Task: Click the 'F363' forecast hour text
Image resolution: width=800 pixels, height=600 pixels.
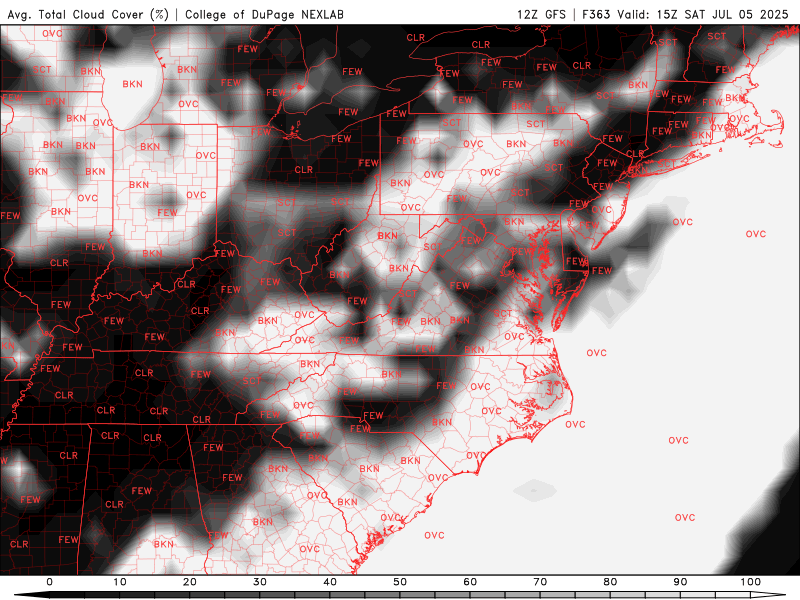Action: (596, 14)
